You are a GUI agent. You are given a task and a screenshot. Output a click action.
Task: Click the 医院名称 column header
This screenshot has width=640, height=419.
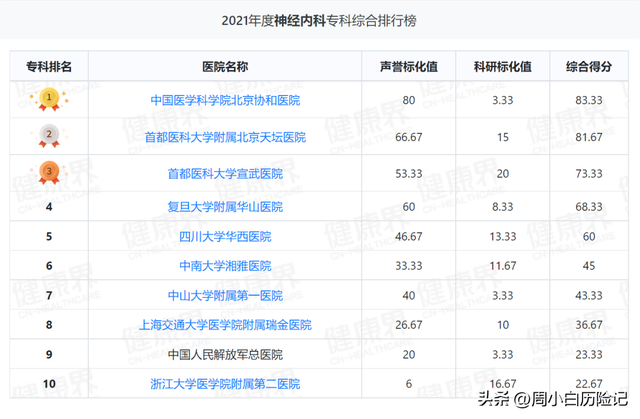225,67
